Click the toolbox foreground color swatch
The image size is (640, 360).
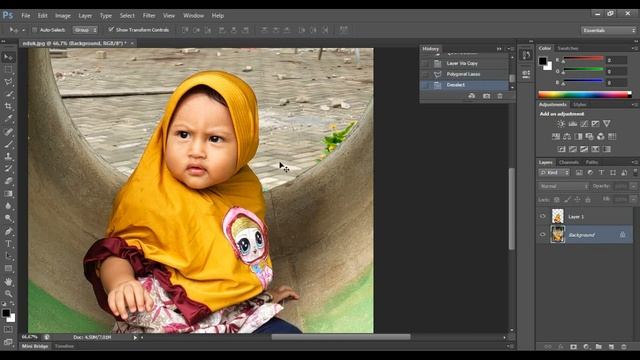pyautogui.click(x=6, y=313)
